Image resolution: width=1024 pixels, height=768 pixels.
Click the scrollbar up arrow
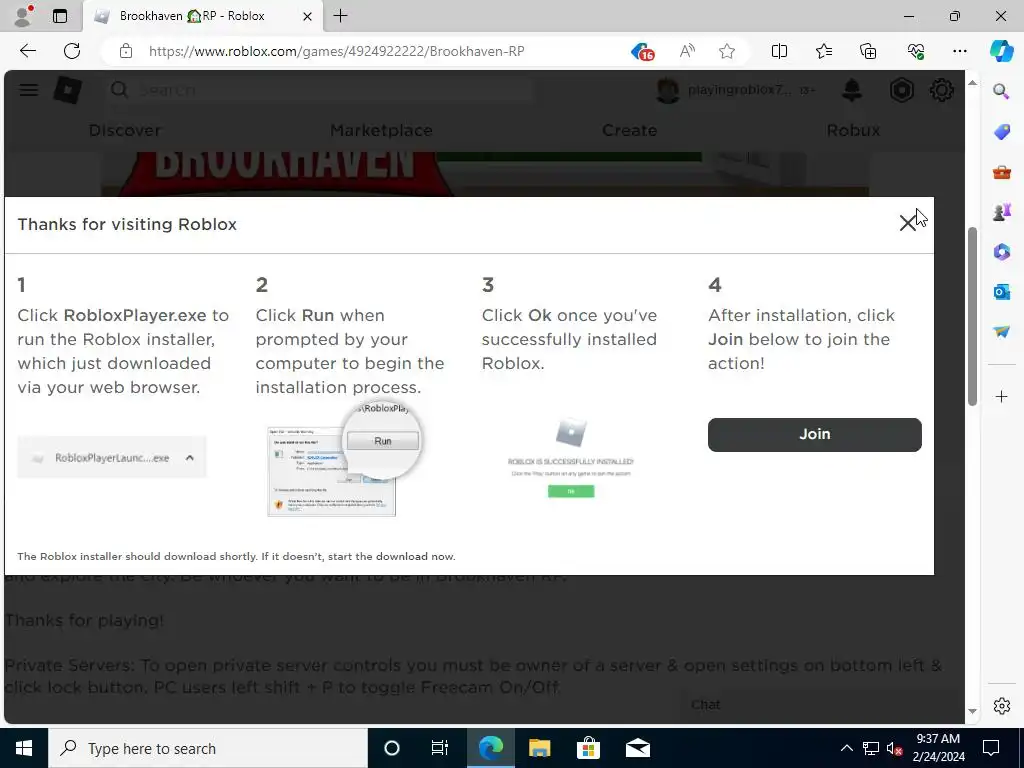(x=972, y=83)
